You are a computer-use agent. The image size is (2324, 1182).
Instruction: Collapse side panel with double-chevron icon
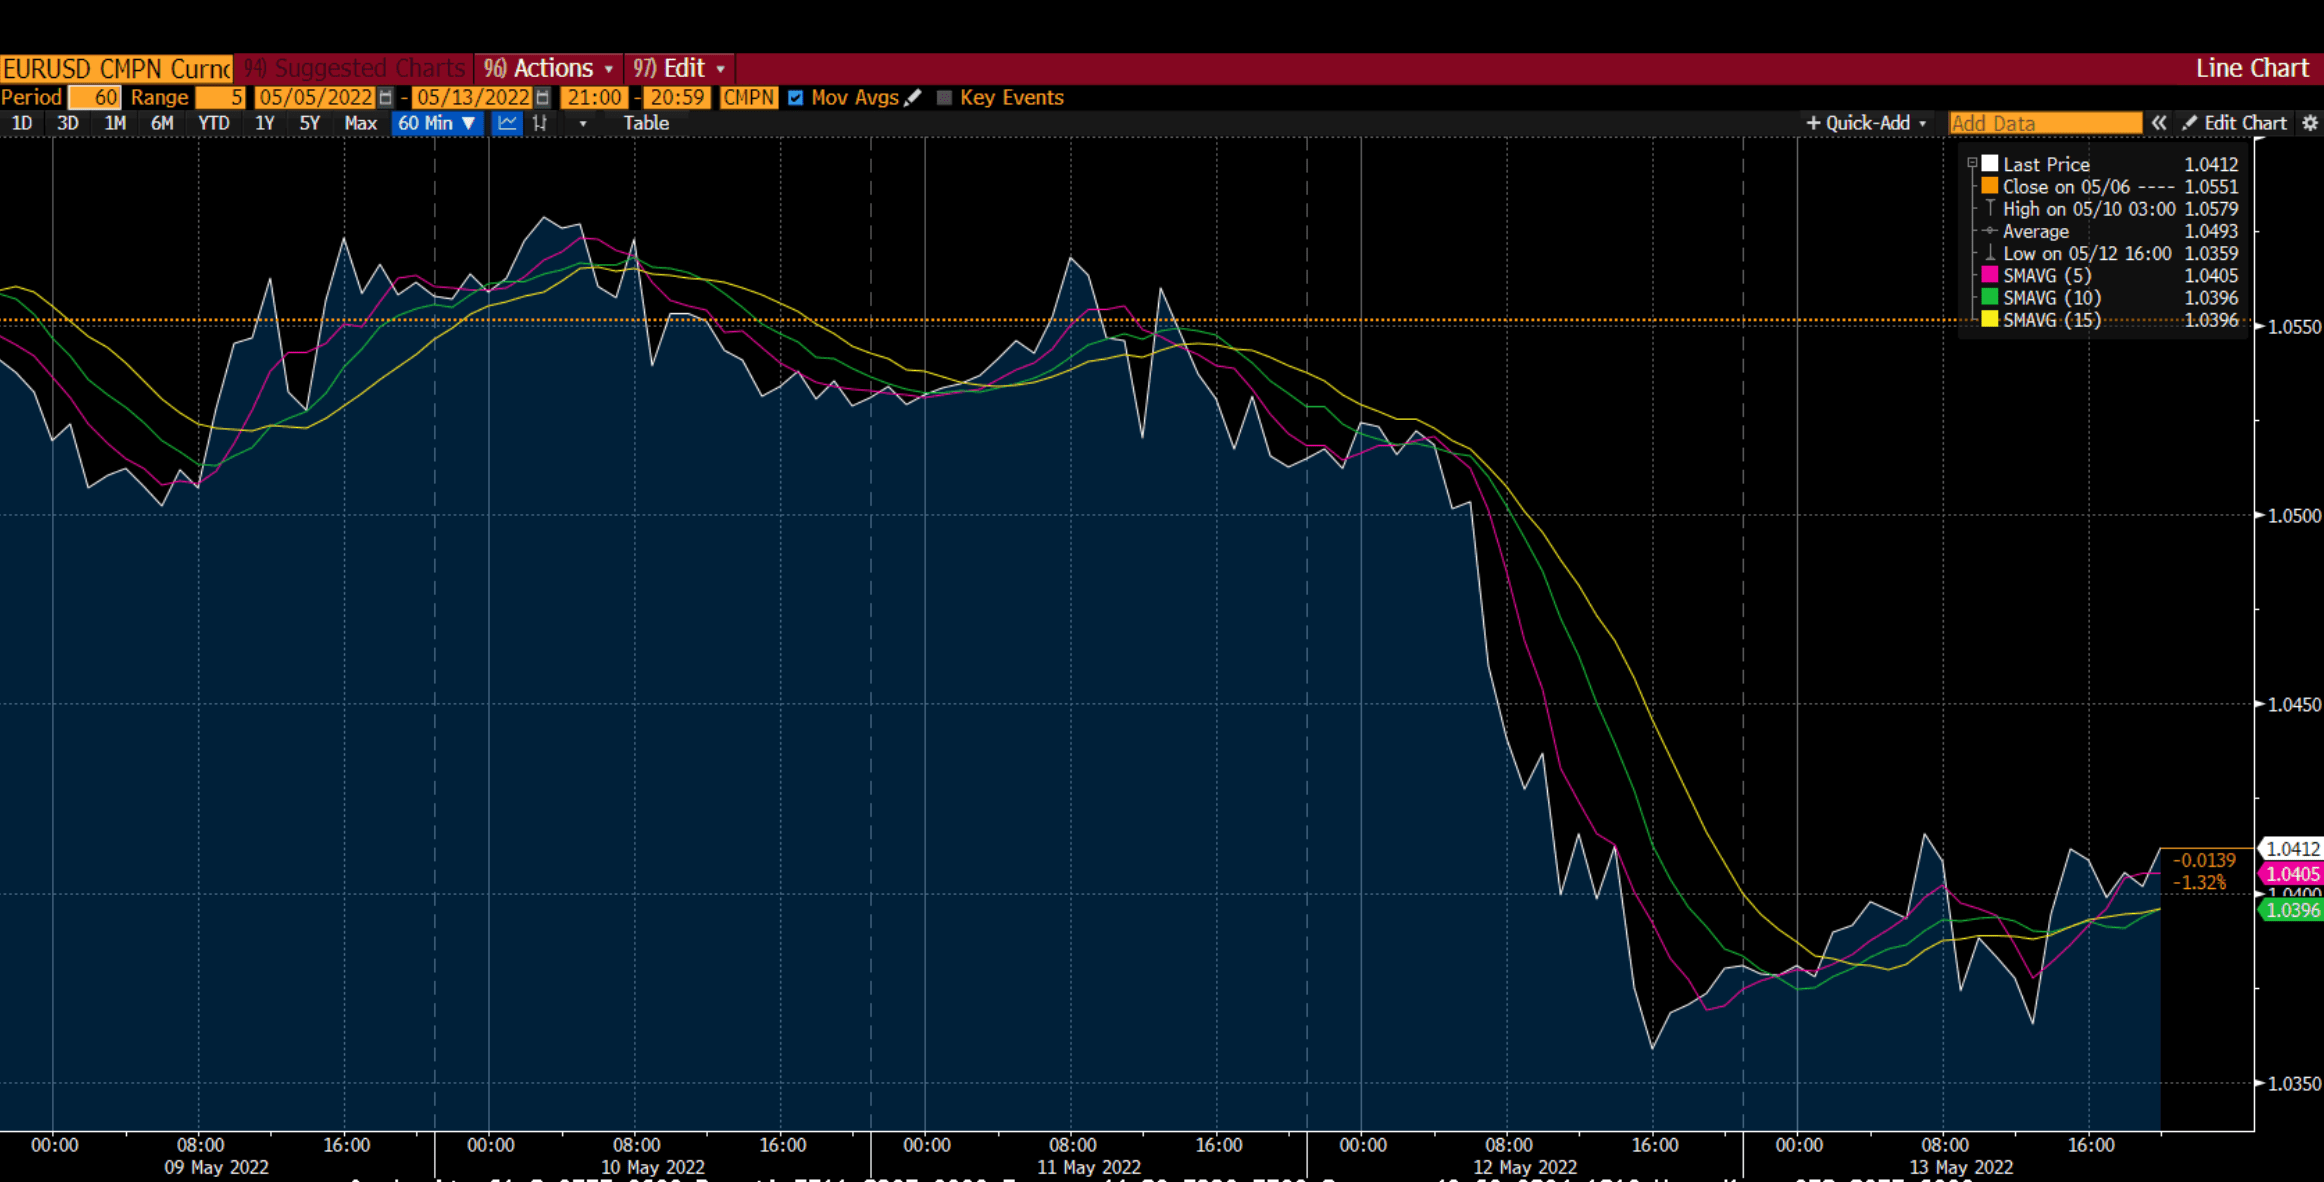(2159, 123)
